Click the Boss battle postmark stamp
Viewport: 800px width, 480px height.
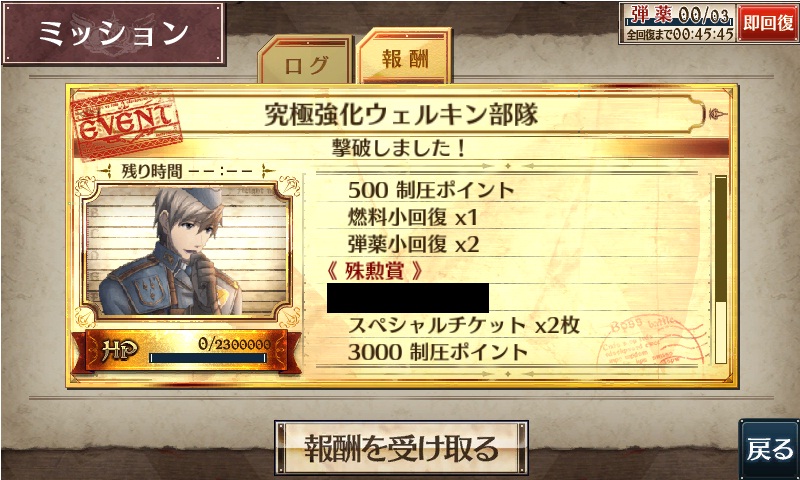click(x=652, y=341)
